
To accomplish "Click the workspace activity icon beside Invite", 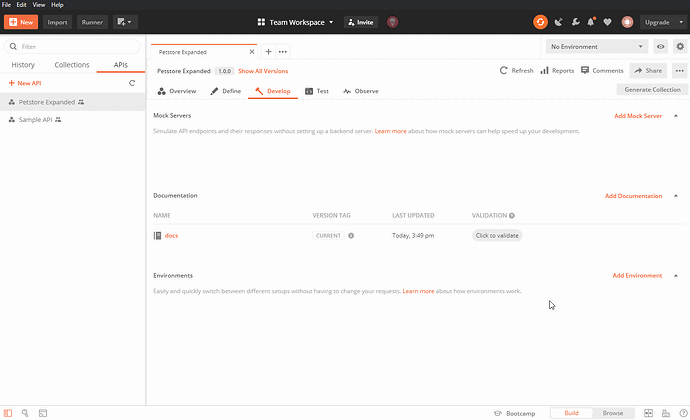I will pyautogui.click(x=393, y=22).
